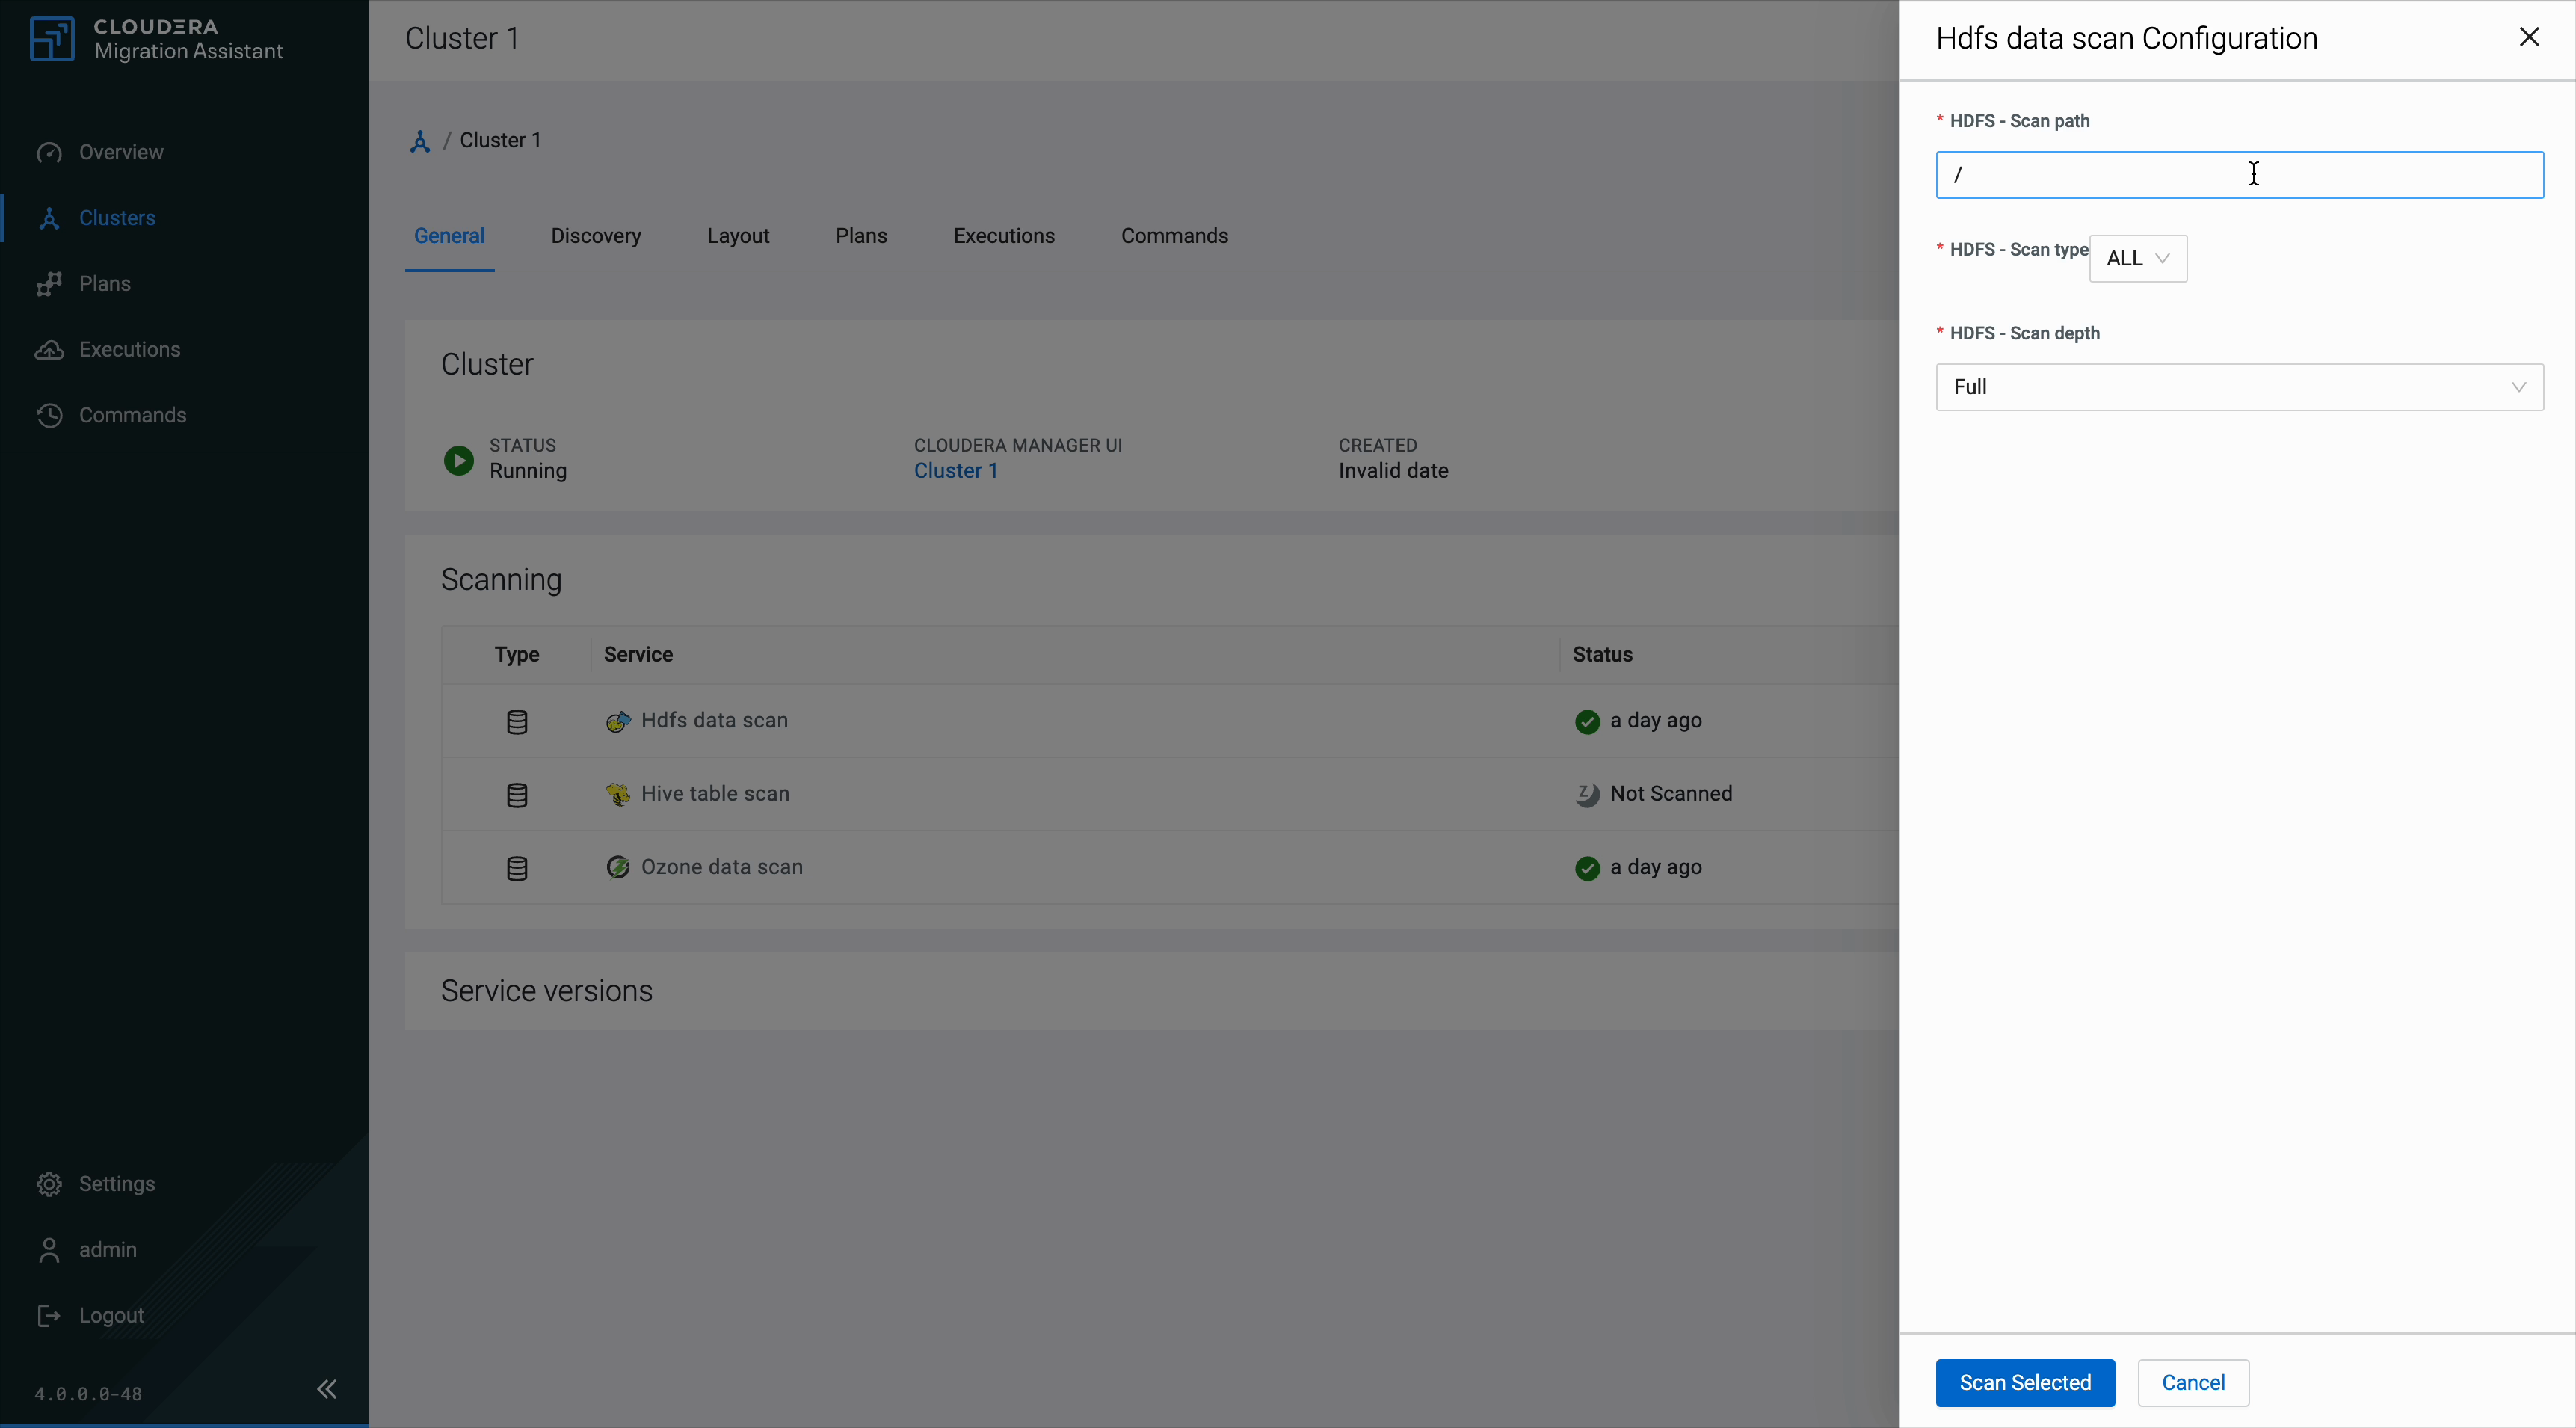Close the Hdfs data scan Configuration panel

(2529, 37)
